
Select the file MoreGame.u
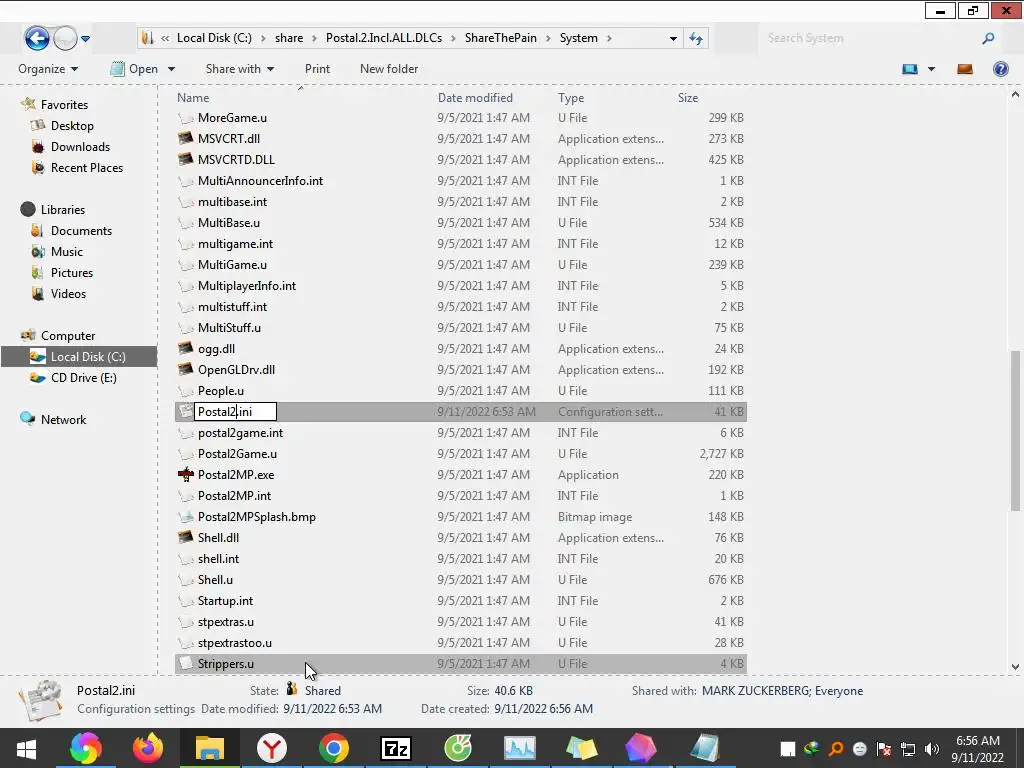232,118
